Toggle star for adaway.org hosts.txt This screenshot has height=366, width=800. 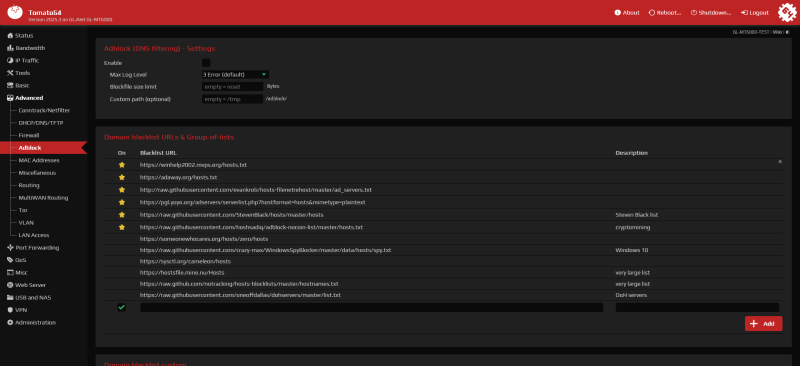[x=121, y=177]
